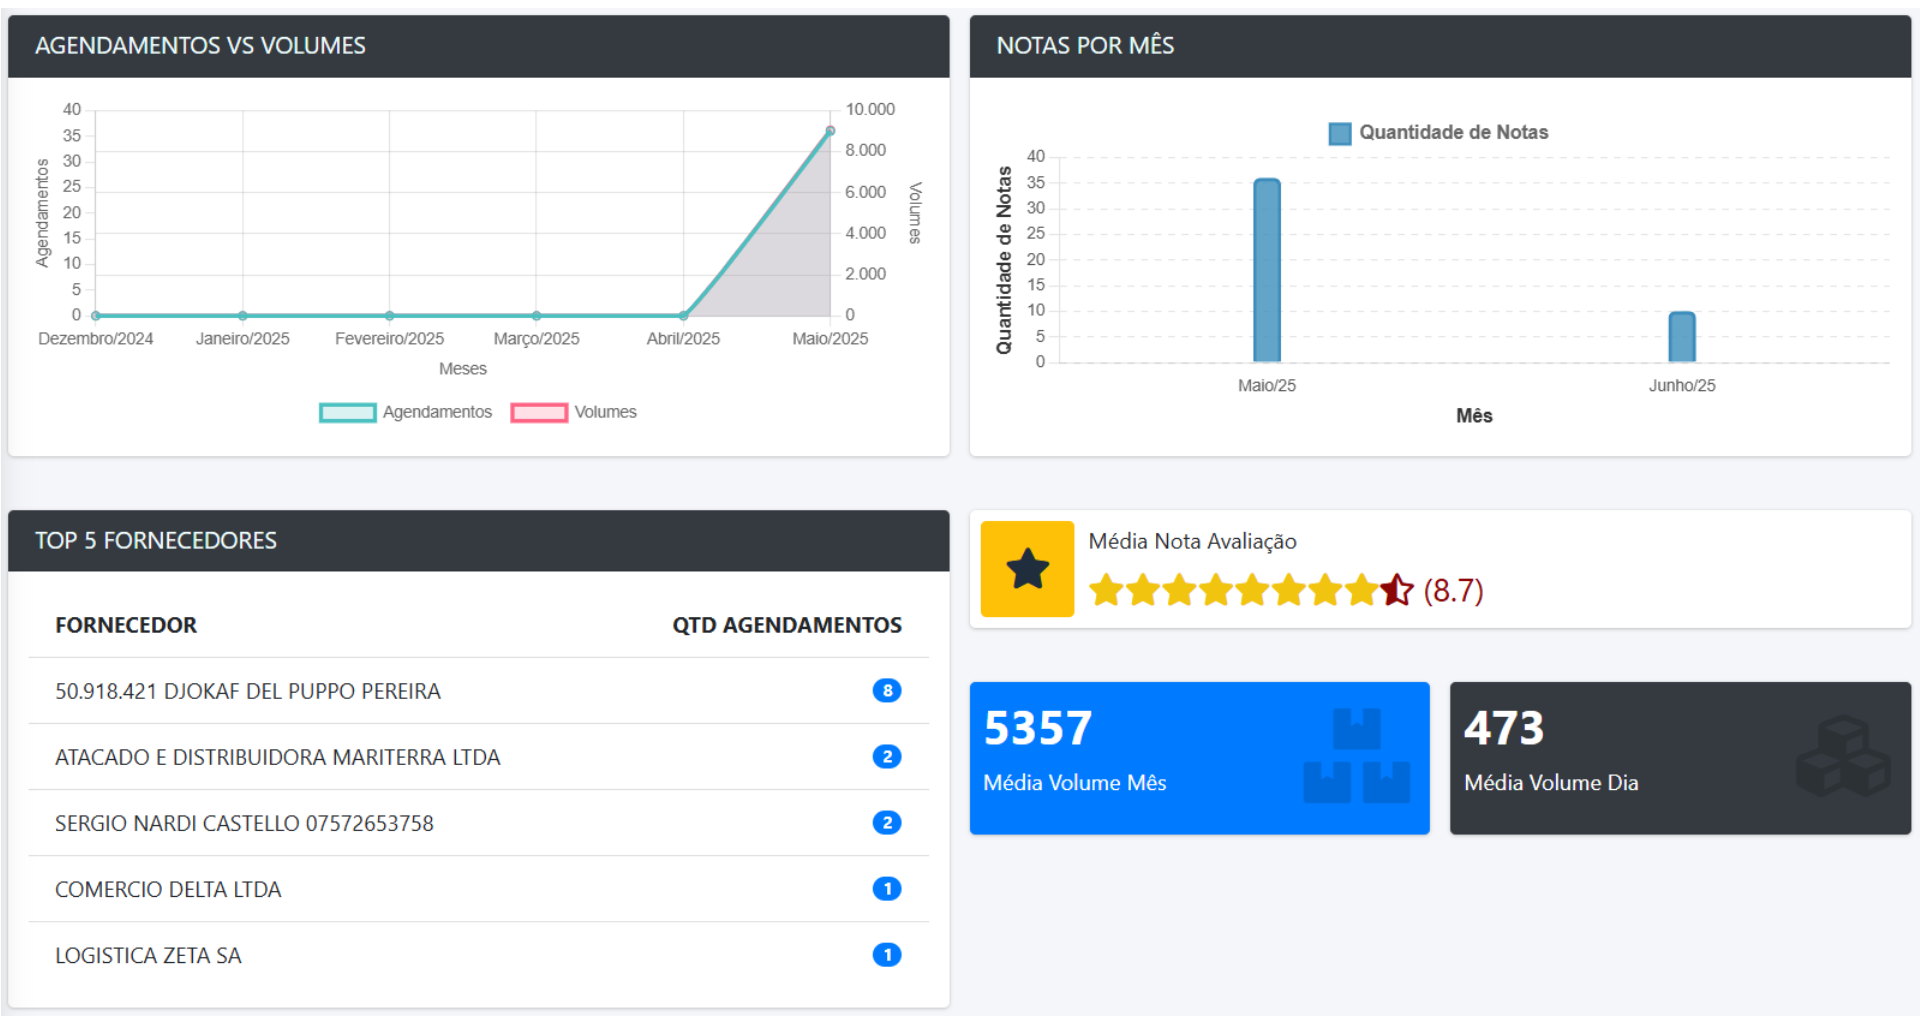The width and height of the screenshot is (1920, 1024).
Task: Click the badge showing 8 agendamentos
Action: pyautogui.click(x=886, y=690)
